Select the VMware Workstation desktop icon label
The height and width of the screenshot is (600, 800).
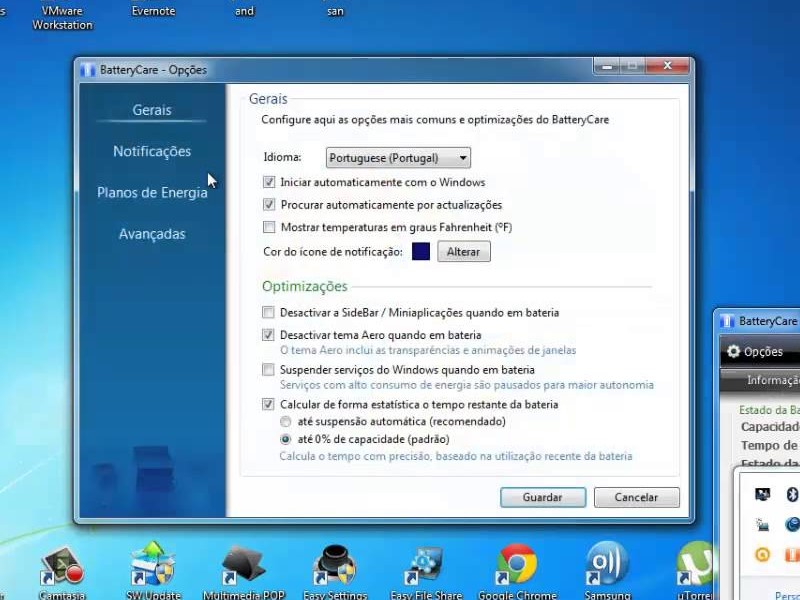tap(62, 18)
